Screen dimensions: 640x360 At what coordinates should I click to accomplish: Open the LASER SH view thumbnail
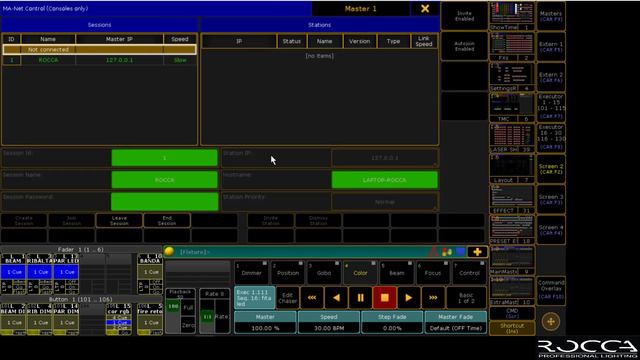tap(512, 138)
